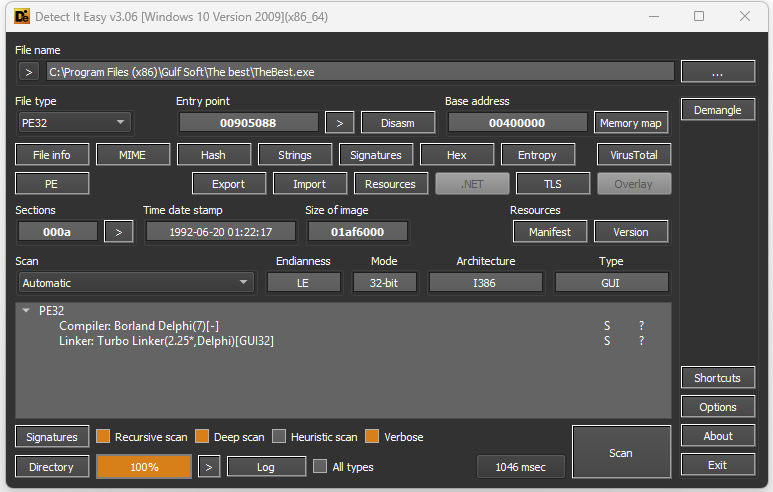Open the Disasm view
Screen dimensions: 773x492
398,123
